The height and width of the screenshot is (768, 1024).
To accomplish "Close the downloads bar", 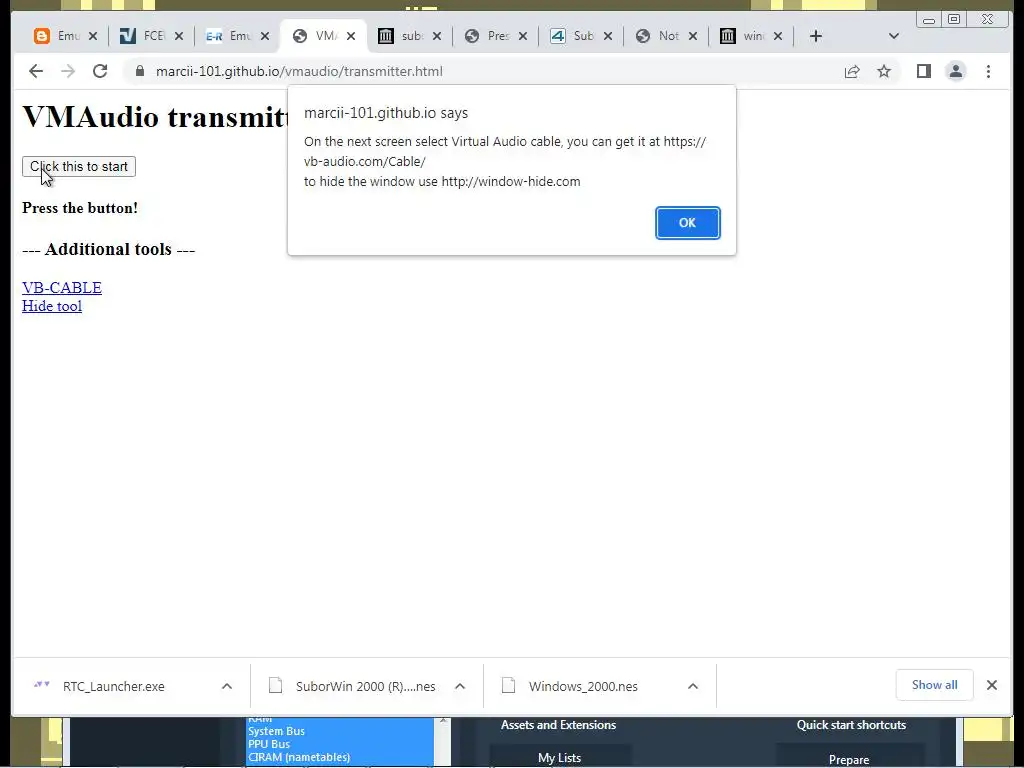I will click(991, 685).
